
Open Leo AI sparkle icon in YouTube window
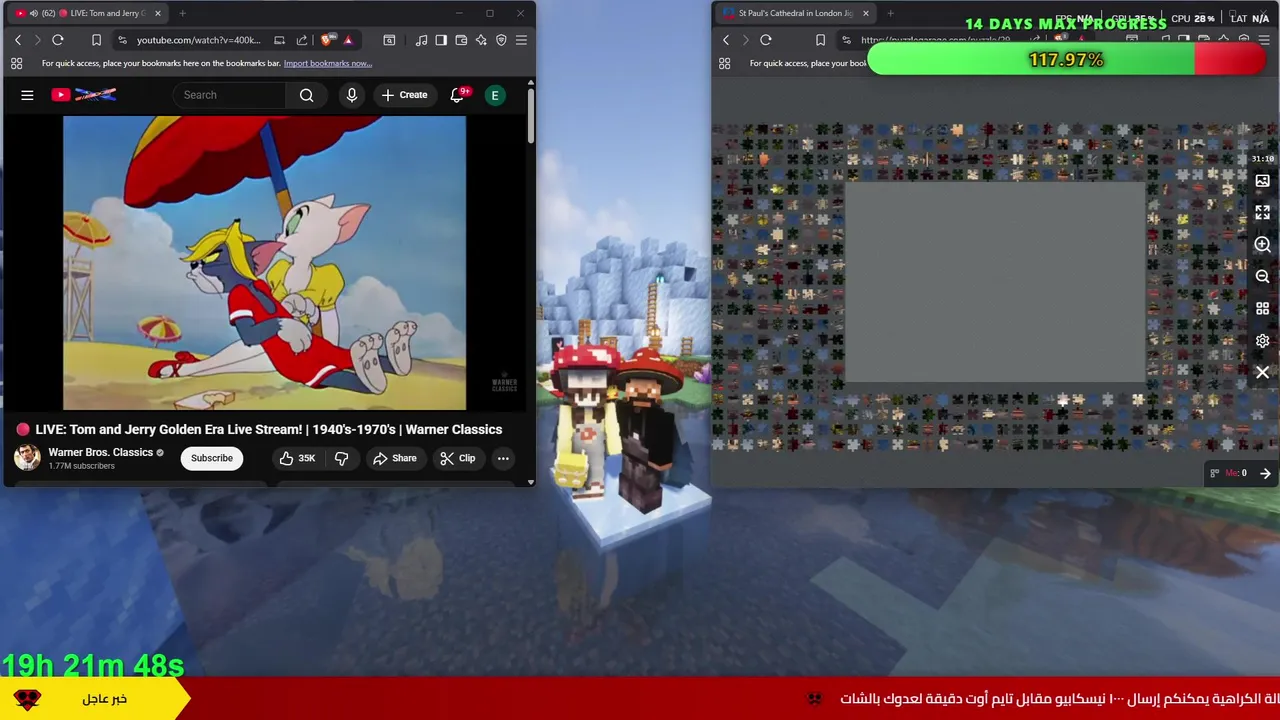coord(481,40)
